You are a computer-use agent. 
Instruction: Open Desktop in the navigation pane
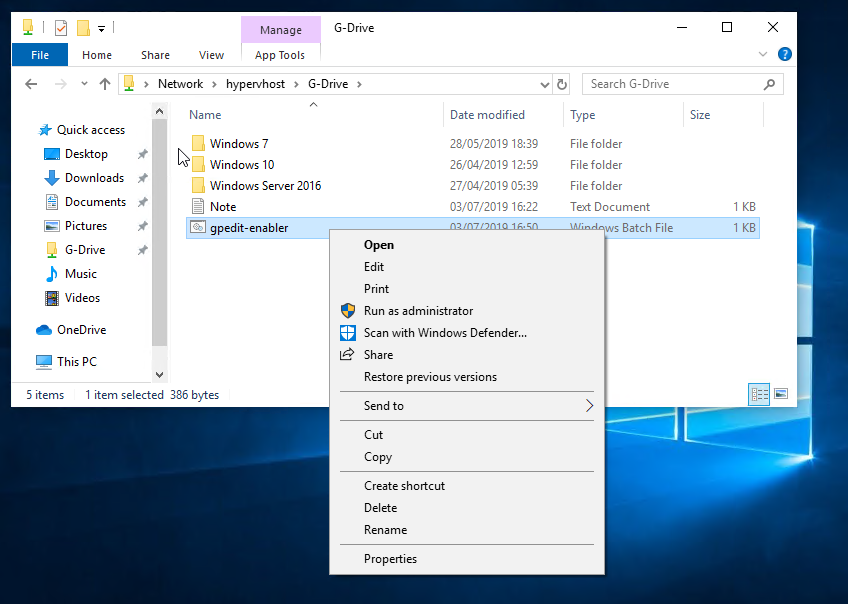[x=86, y=154]
